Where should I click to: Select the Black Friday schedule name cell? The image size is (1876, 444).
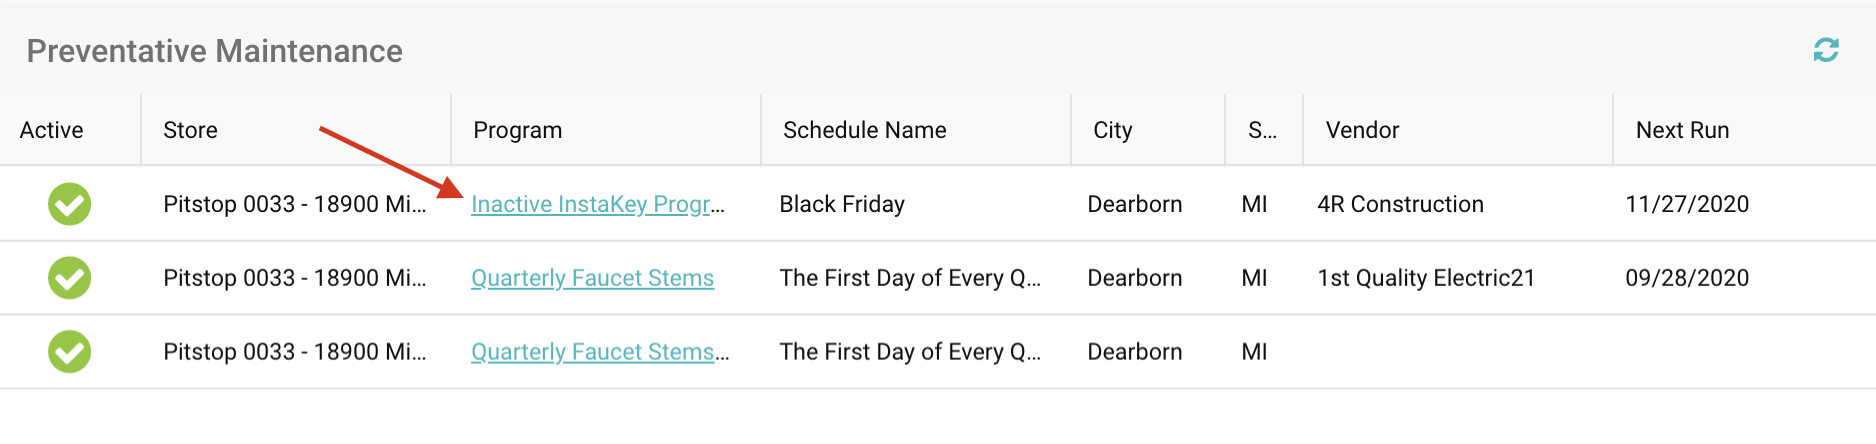tap(842, 204)
